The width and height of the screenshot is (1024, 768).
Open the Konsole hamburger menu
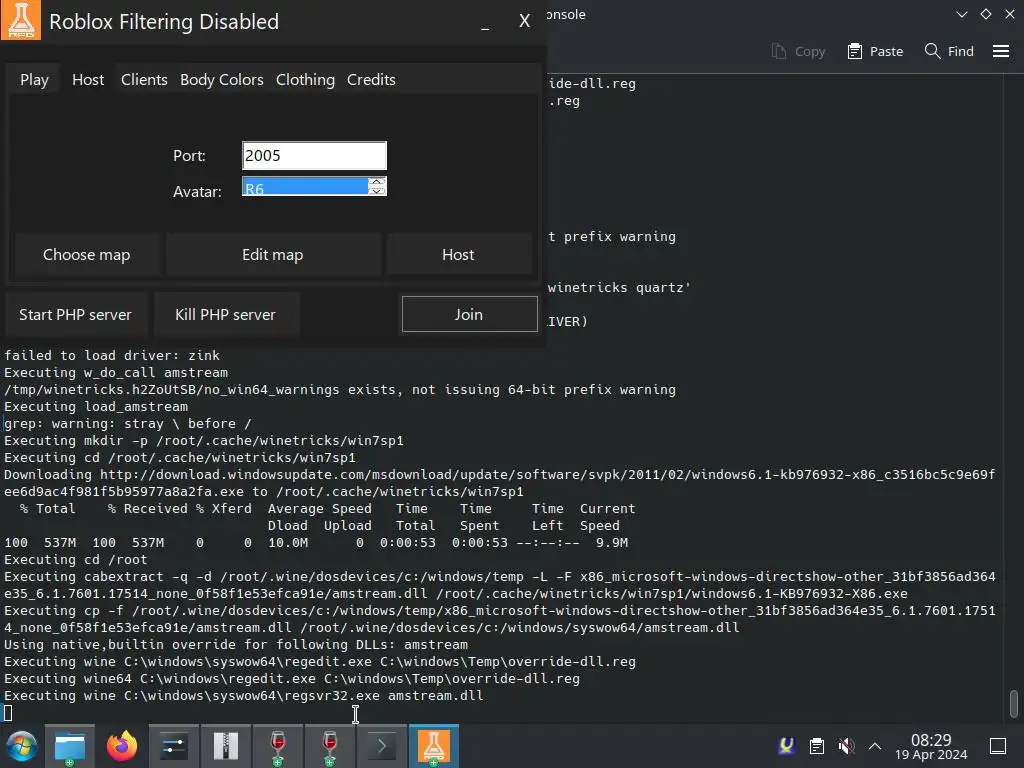pyautogui.click(x=1001, y=51)
